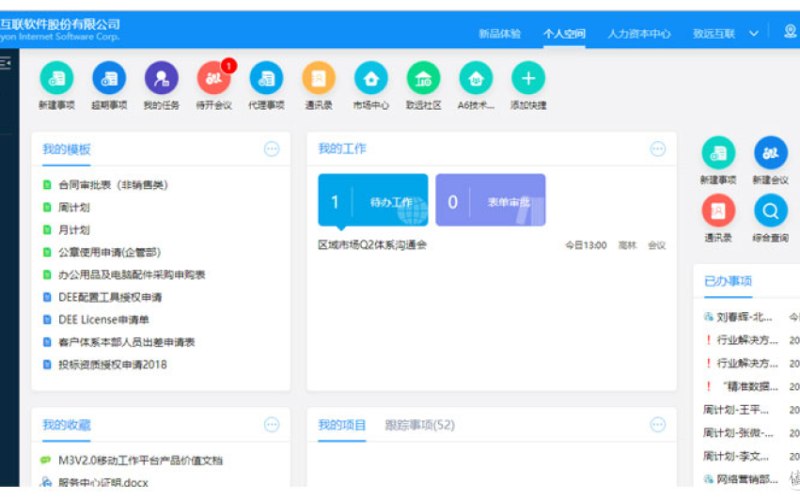Open 我的收藏 panel more options
The width and height of the screenshot is (800, 500).
click(x=271, y=424)
